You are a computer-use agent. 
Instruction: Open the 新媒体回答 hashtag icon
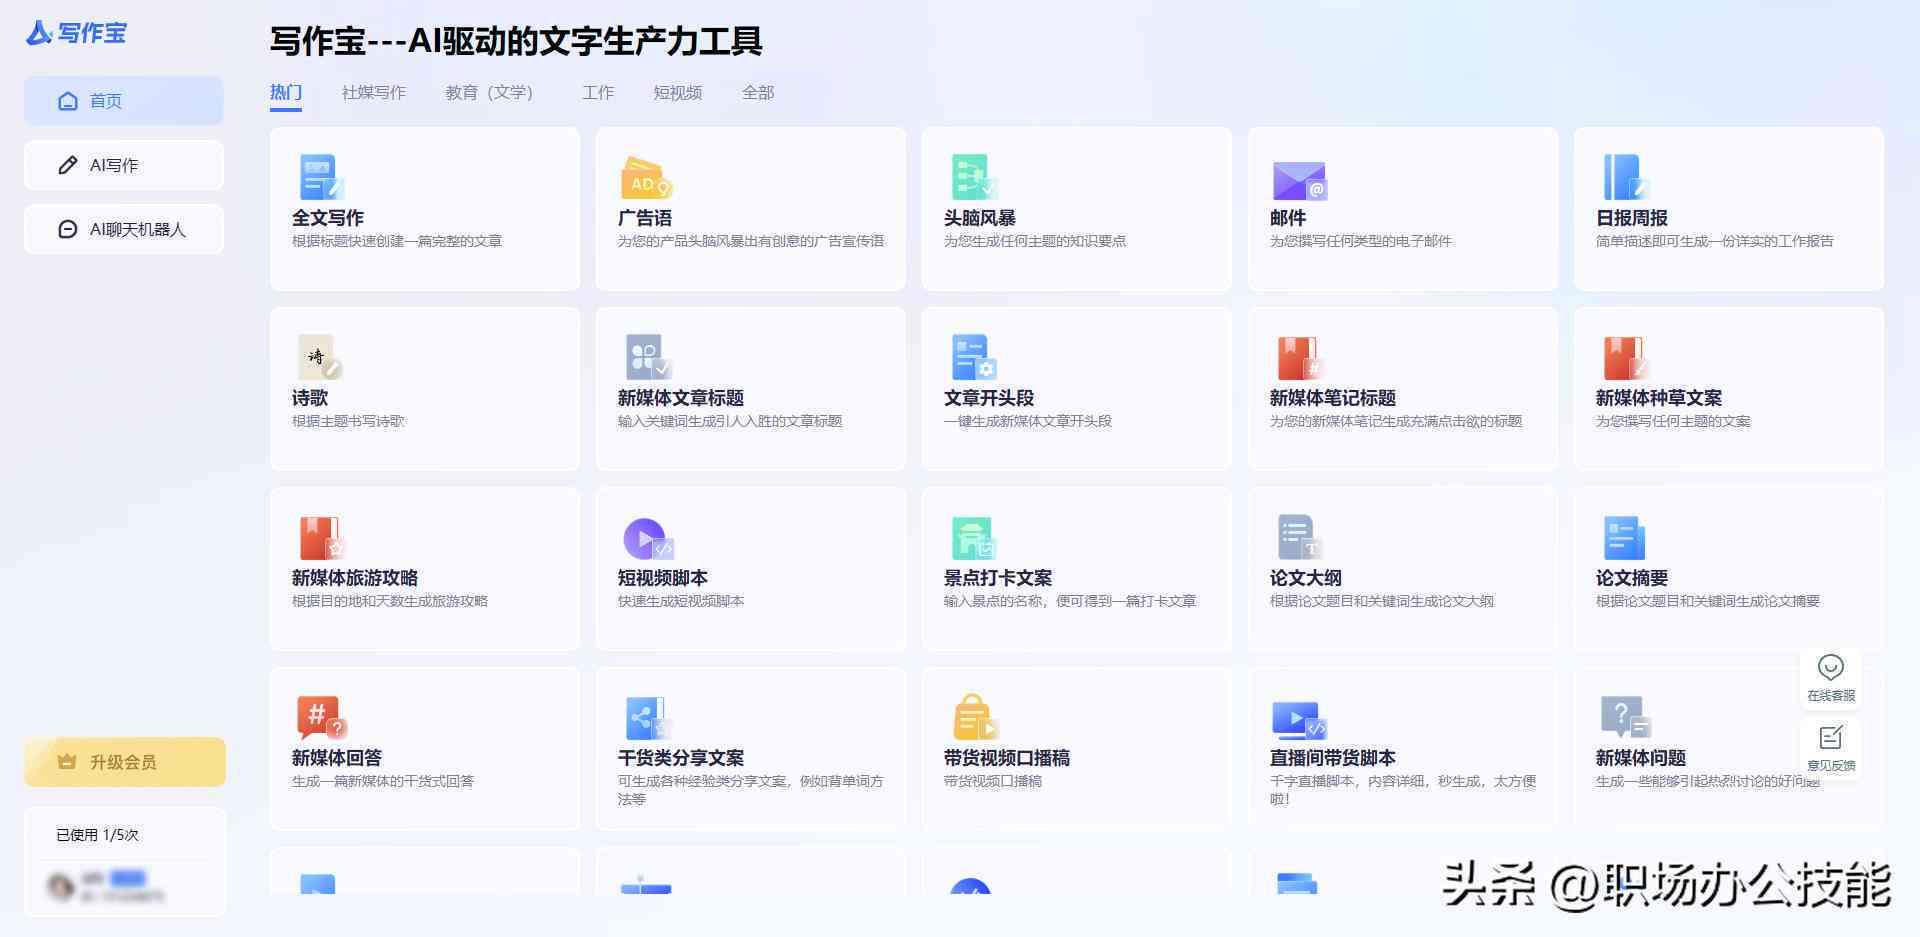click(321, 718)
